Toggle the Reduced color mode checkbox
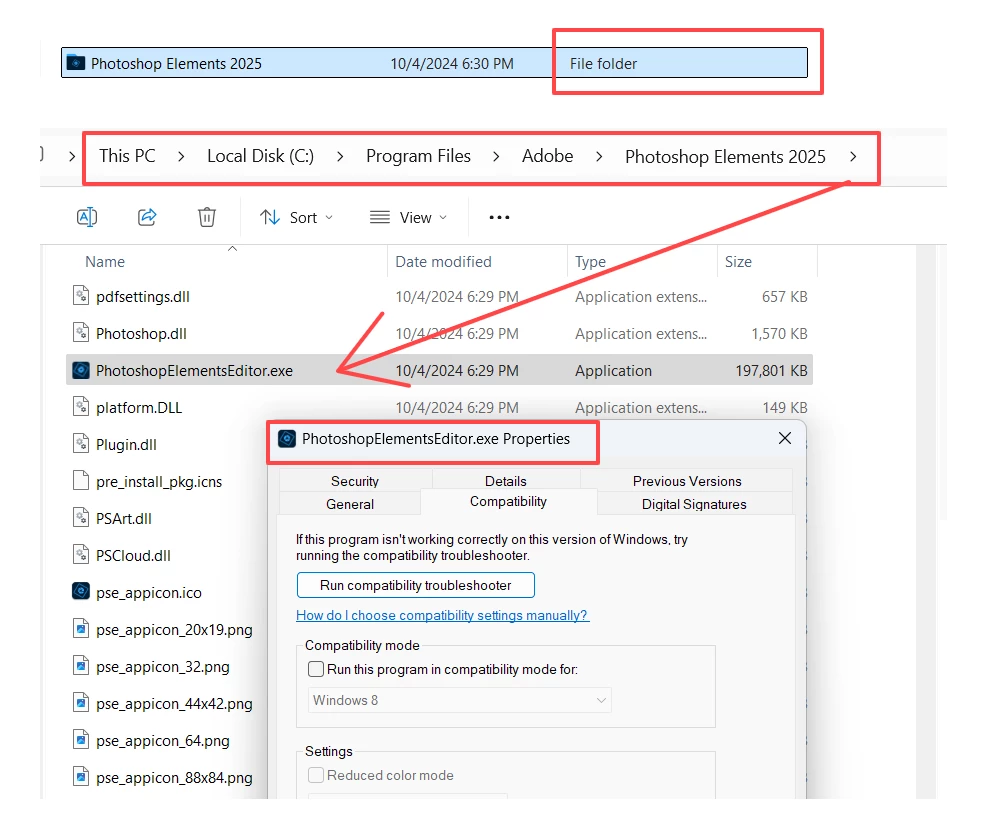The image size is (987, 839). pos(316,775)
